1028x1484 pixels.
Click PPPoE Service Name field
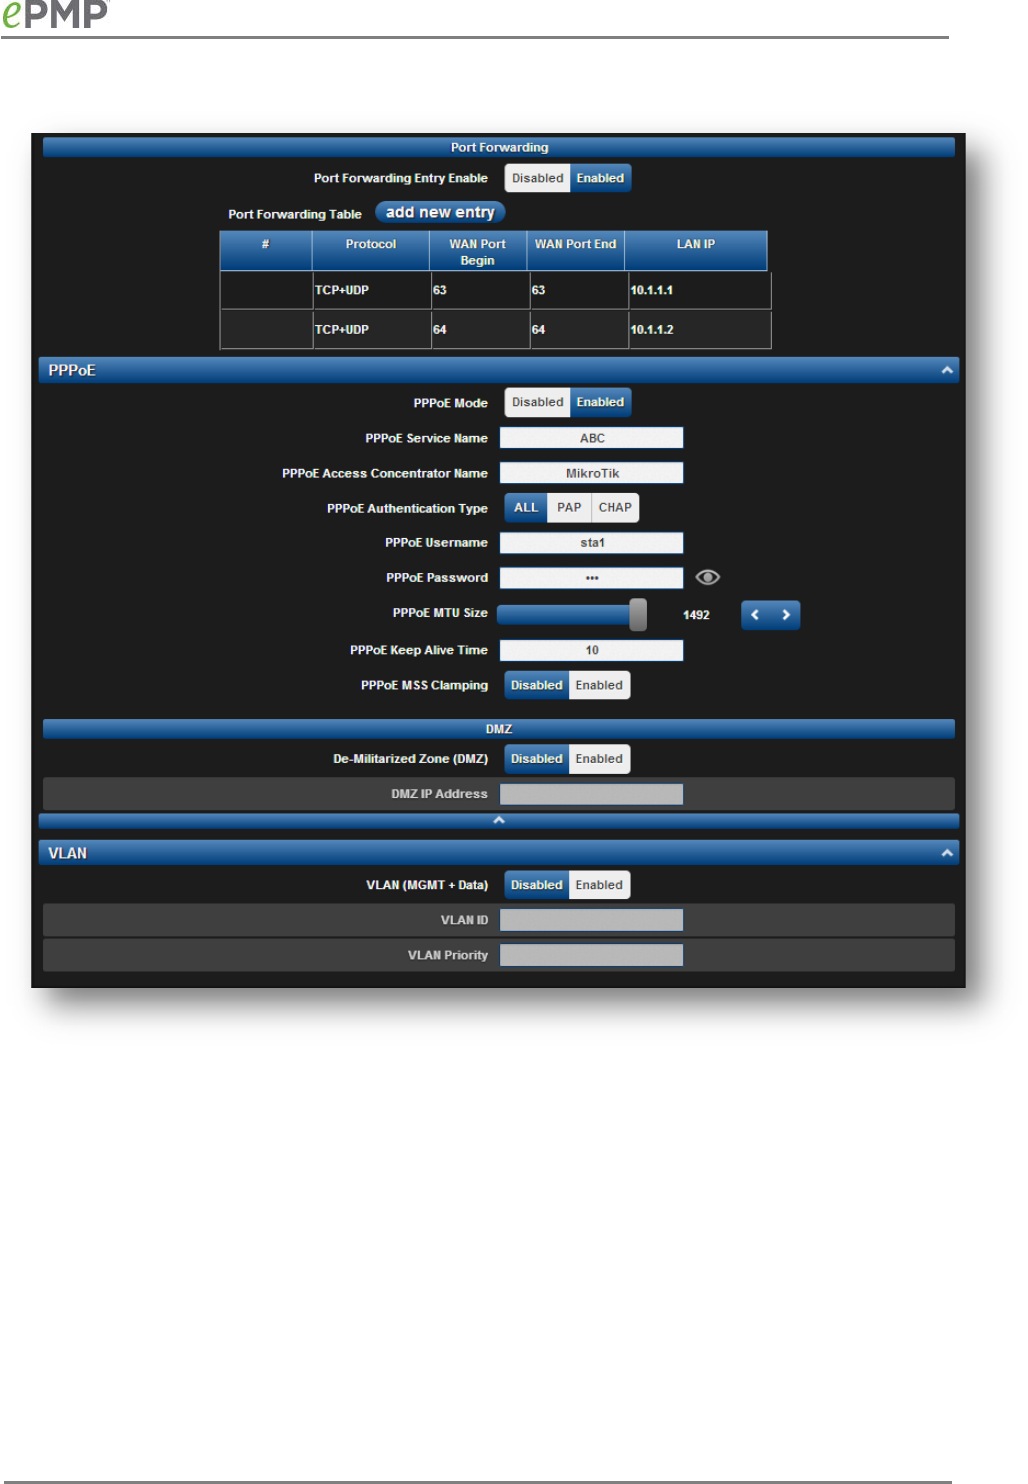(x=591, y=438)
